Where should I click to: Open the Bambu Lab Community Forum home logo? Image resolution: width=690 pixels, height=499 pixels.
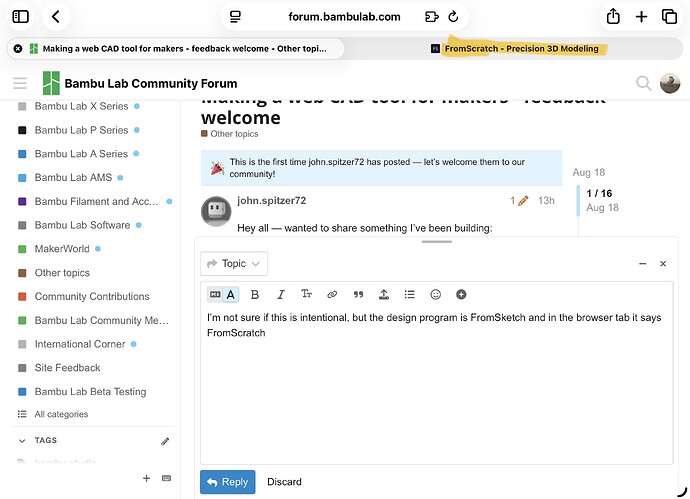(x=140, y=83)
